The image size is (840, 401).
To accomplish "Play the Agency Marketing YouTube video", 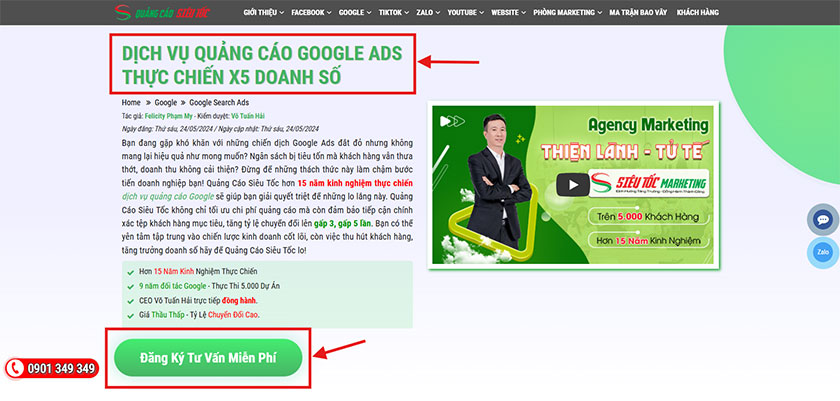I will point(573,185).
